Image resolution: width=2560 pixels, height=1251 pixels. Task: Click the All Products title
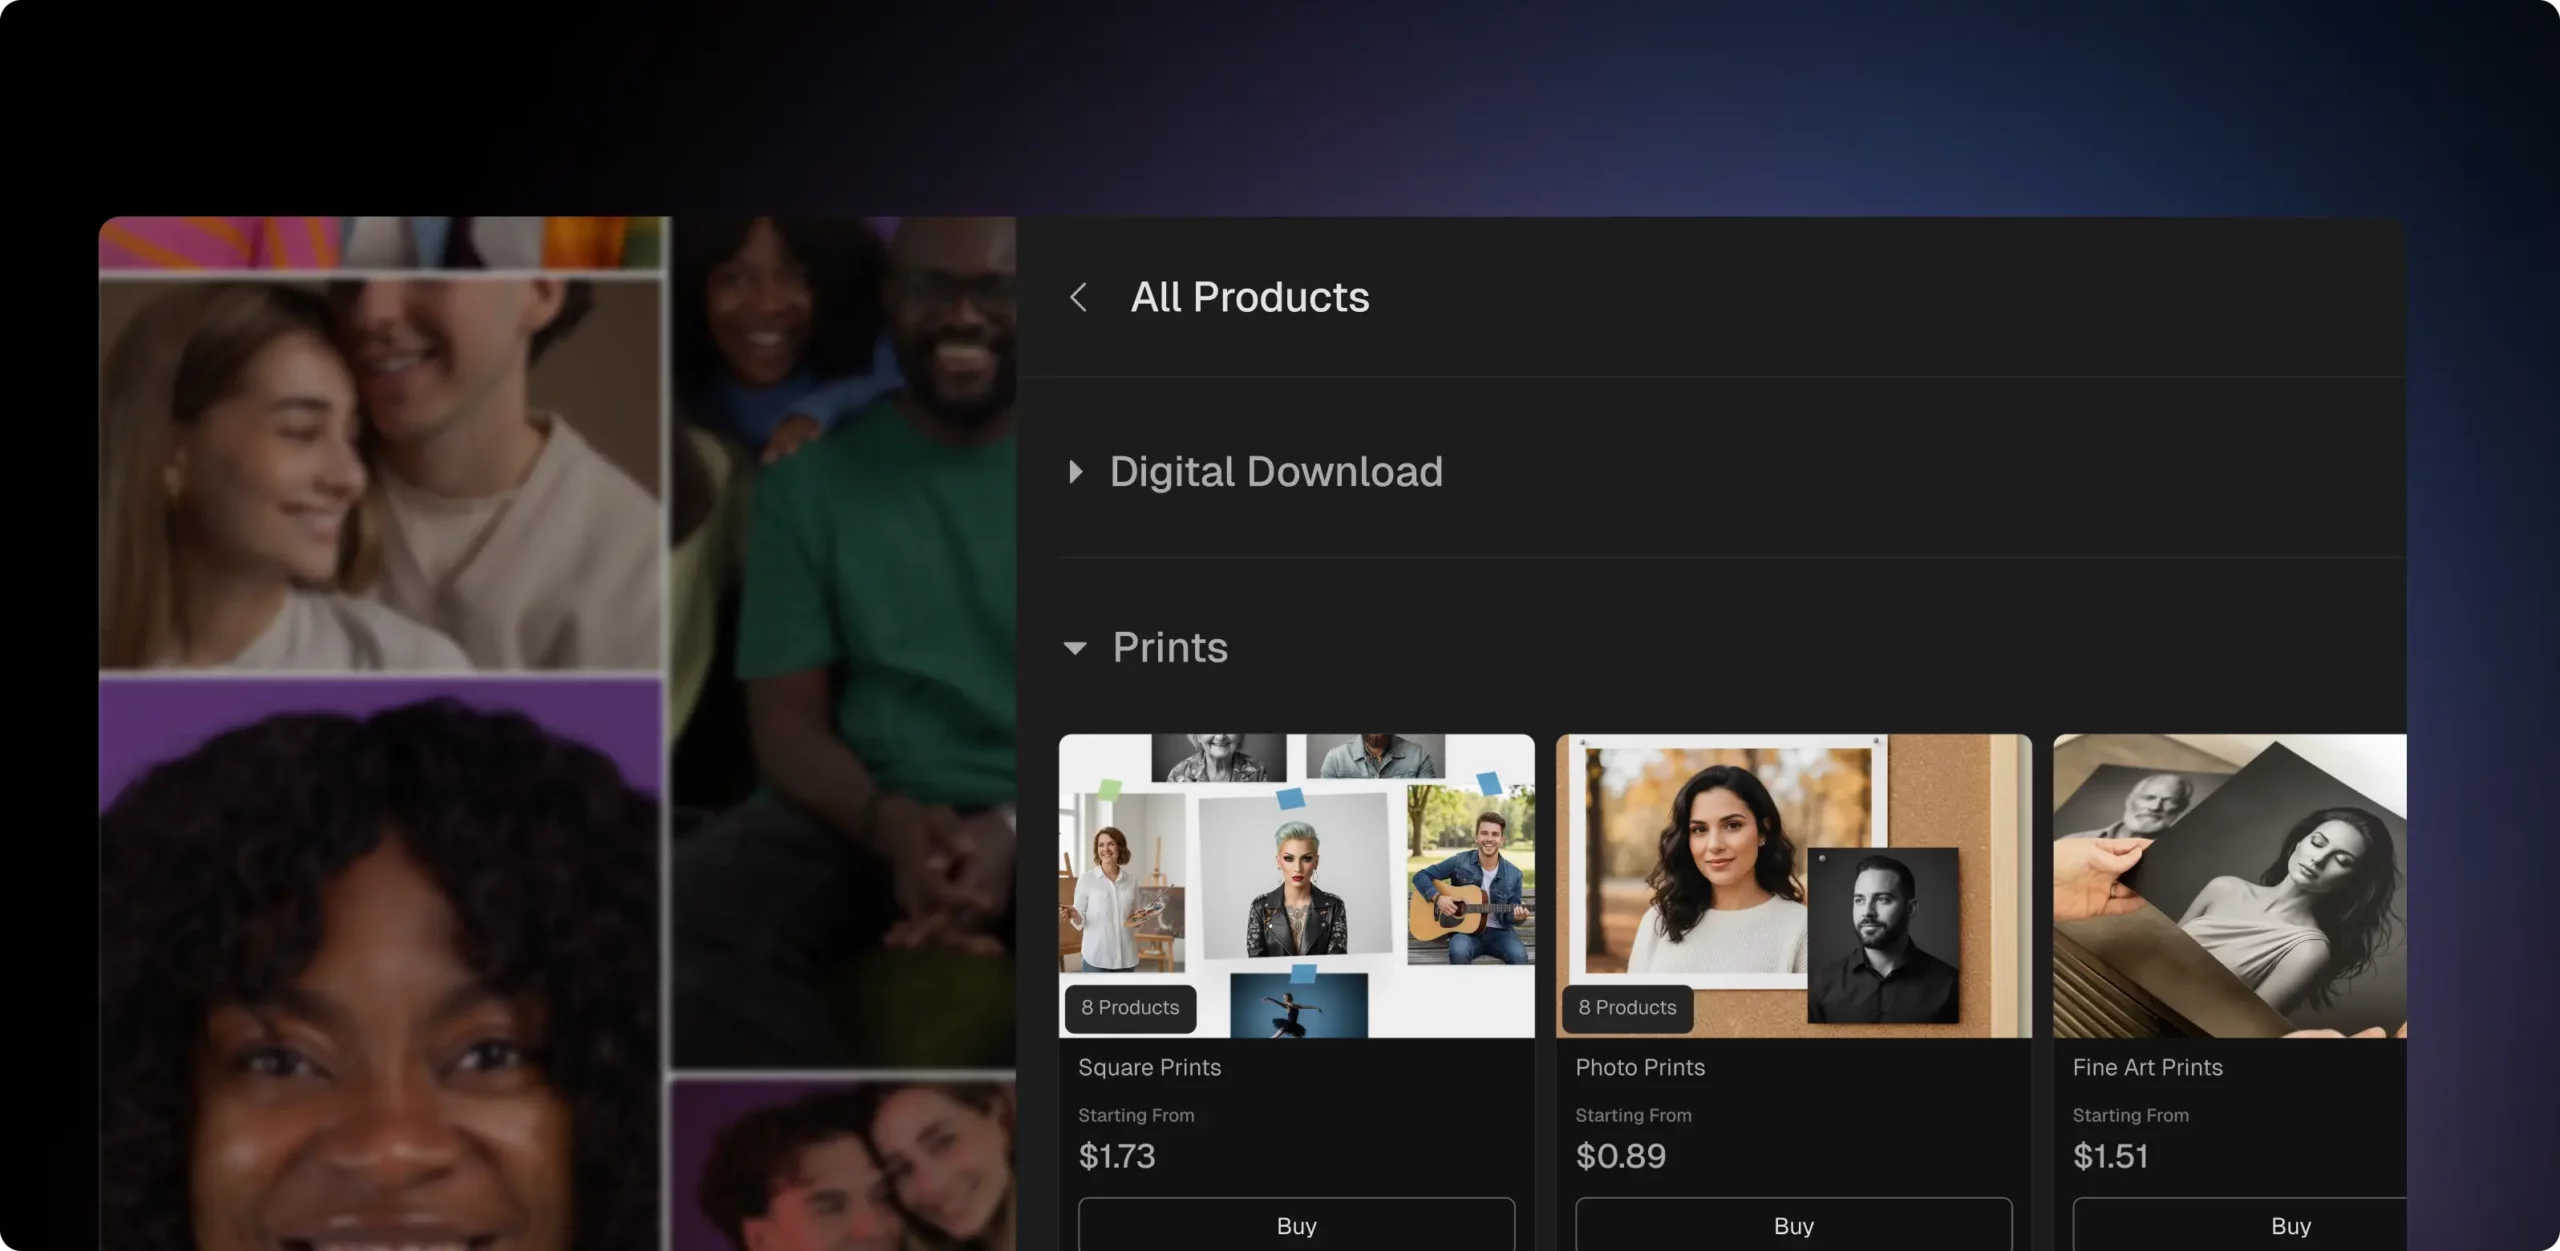(x=1249, y=297)
